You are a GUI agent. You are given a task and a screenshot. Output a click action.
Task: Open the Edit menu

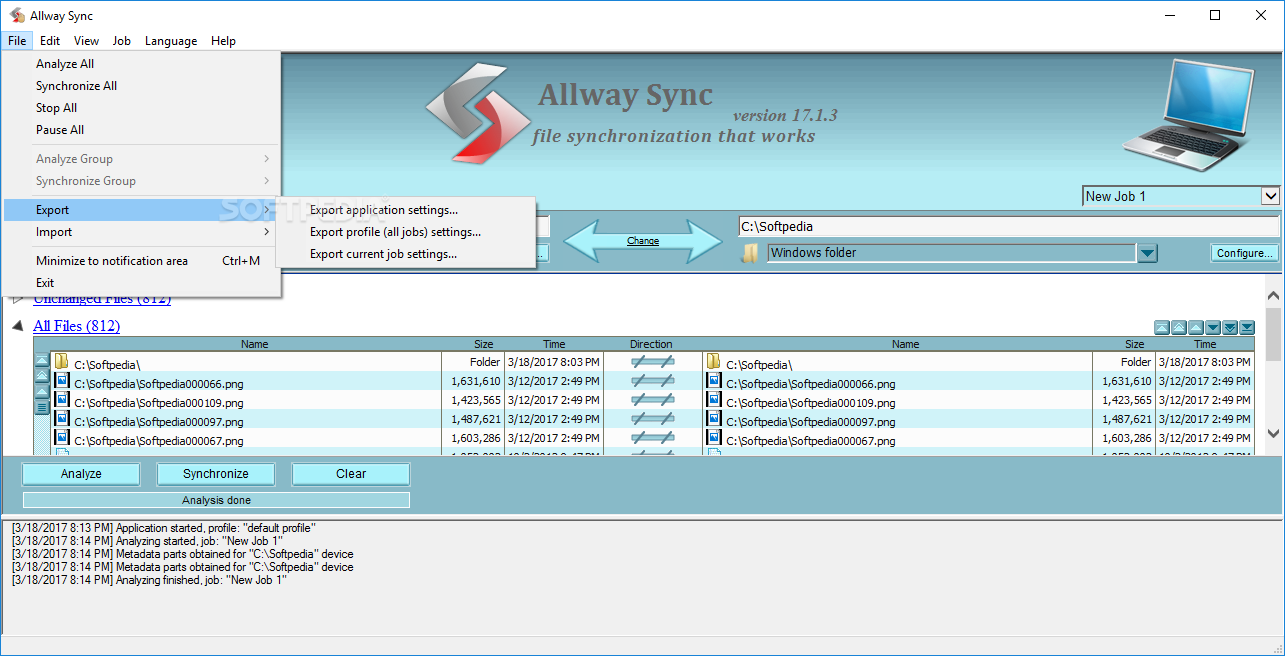point(50,41)
